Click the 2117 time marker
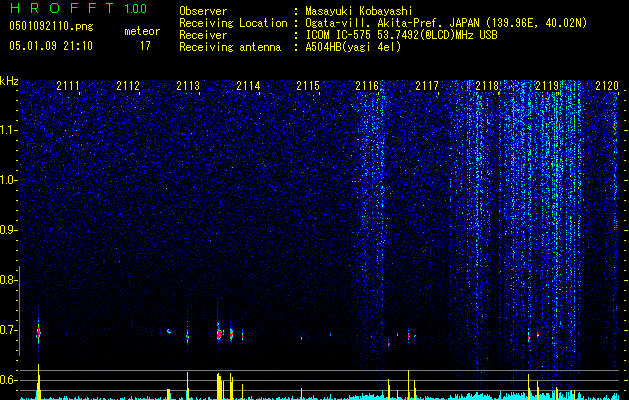The width and height of the screenshot is (629, 400). click(x=427, y=86)
